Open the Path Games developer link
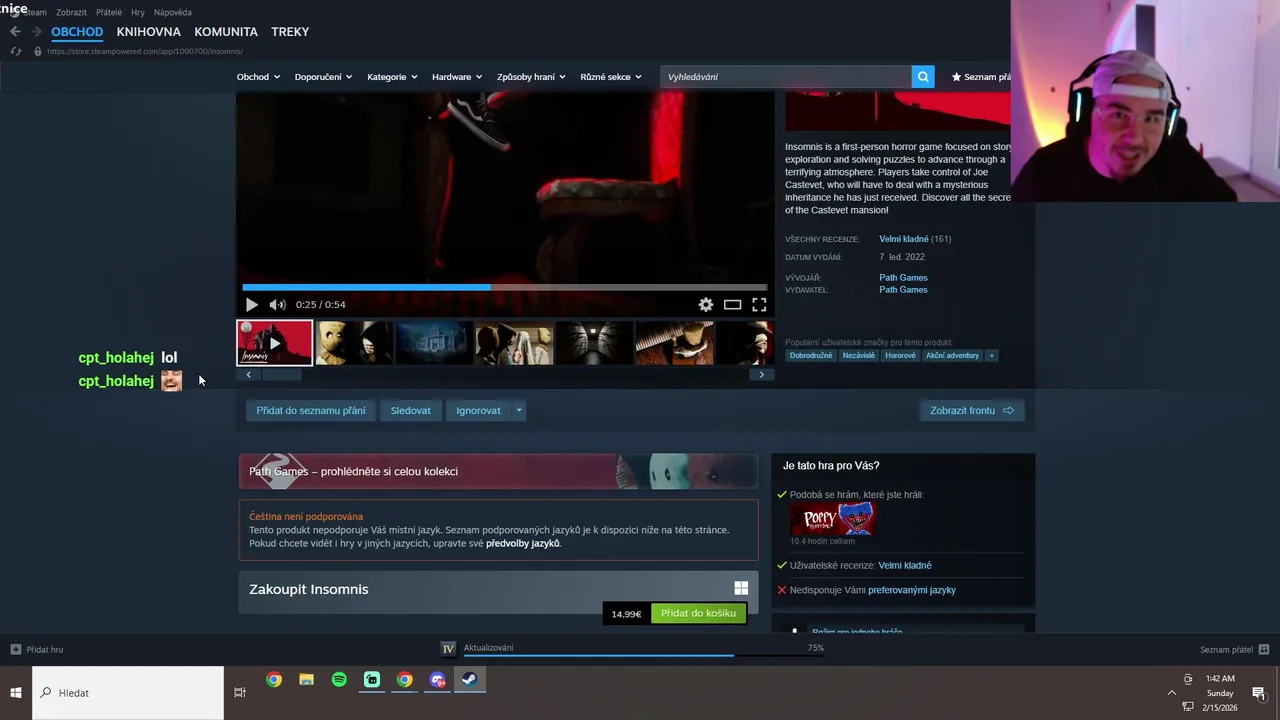The image size is (1280, 720). (x=903, y=278)
